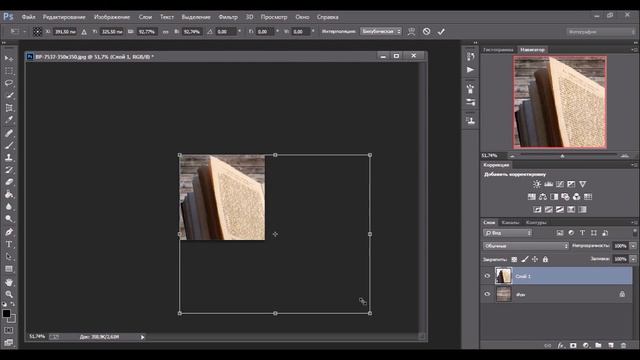Toggle the pixel layer filter
This screenshot has width=640, height=360.
(x=560, y=233)
